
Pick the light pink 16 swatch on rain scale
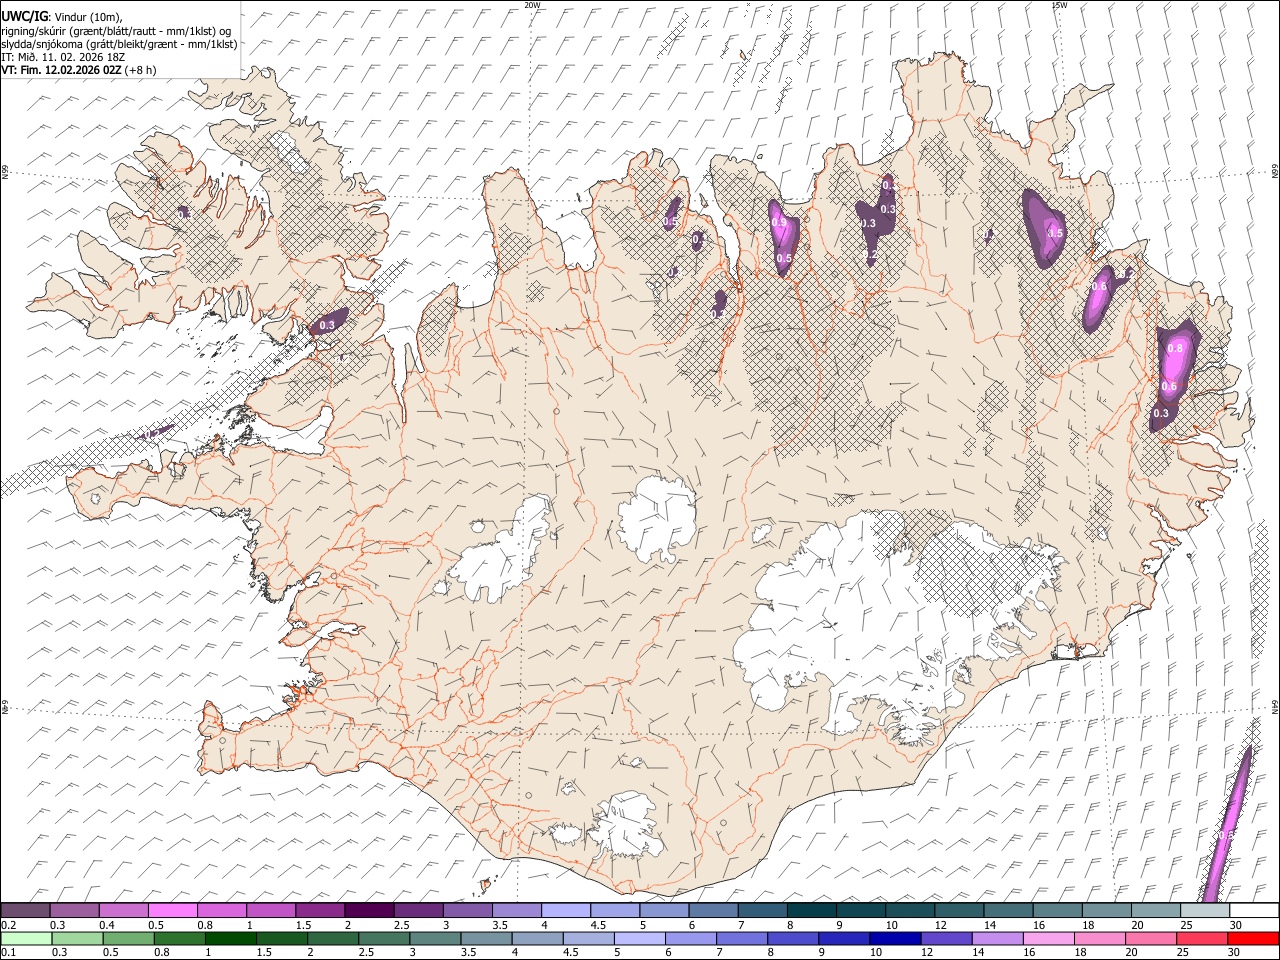click(1047, 938)
